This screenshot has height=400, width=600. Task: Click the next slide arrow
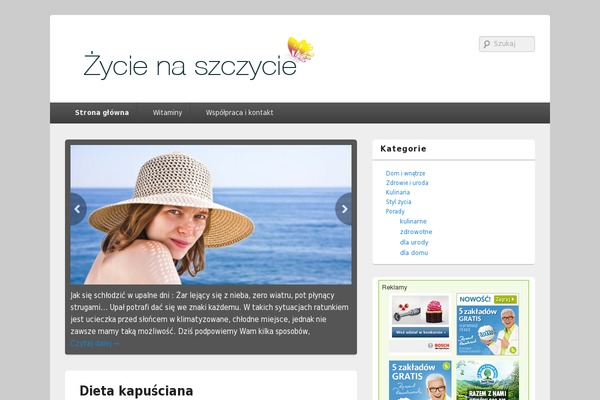[344, 209]
